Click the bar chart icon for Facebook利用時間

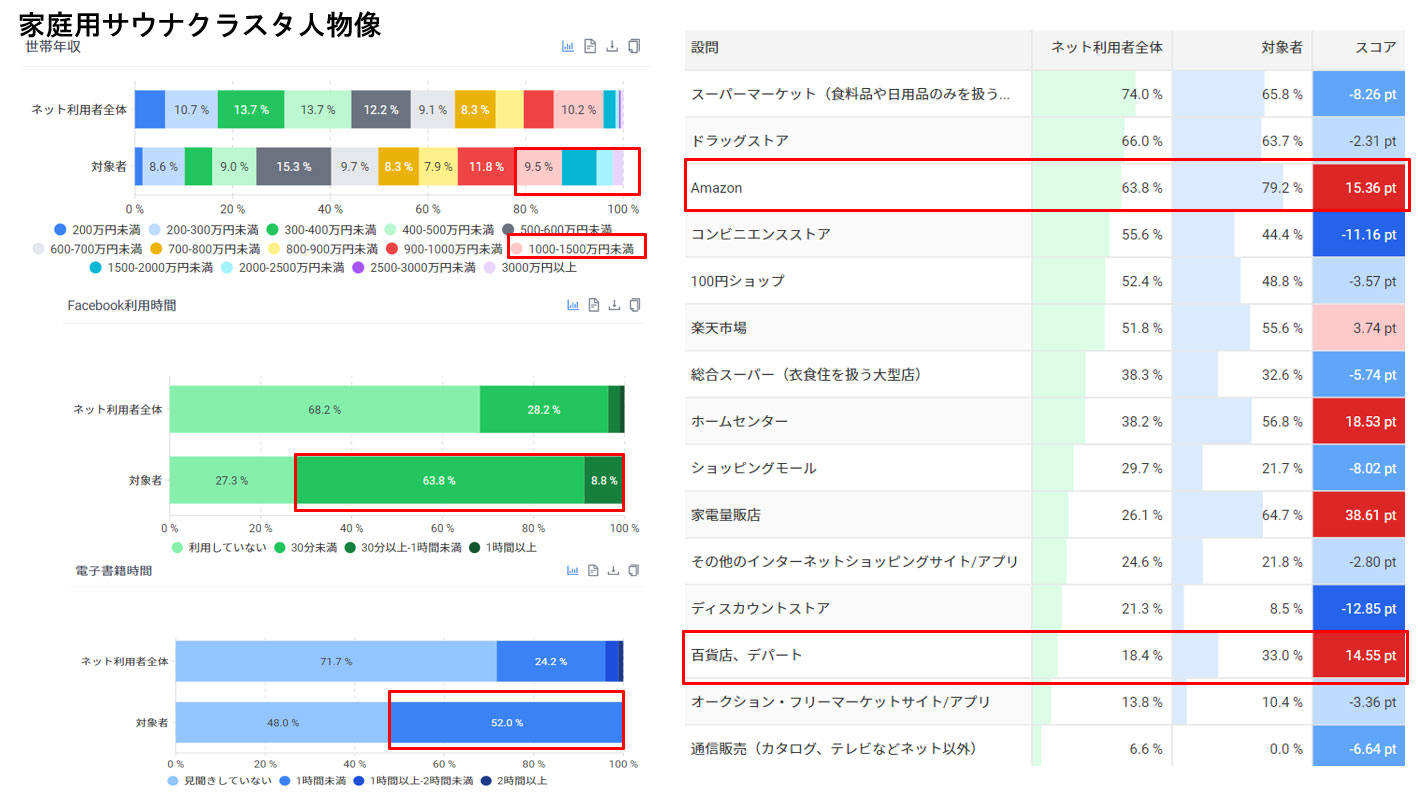tap(573, 305)
